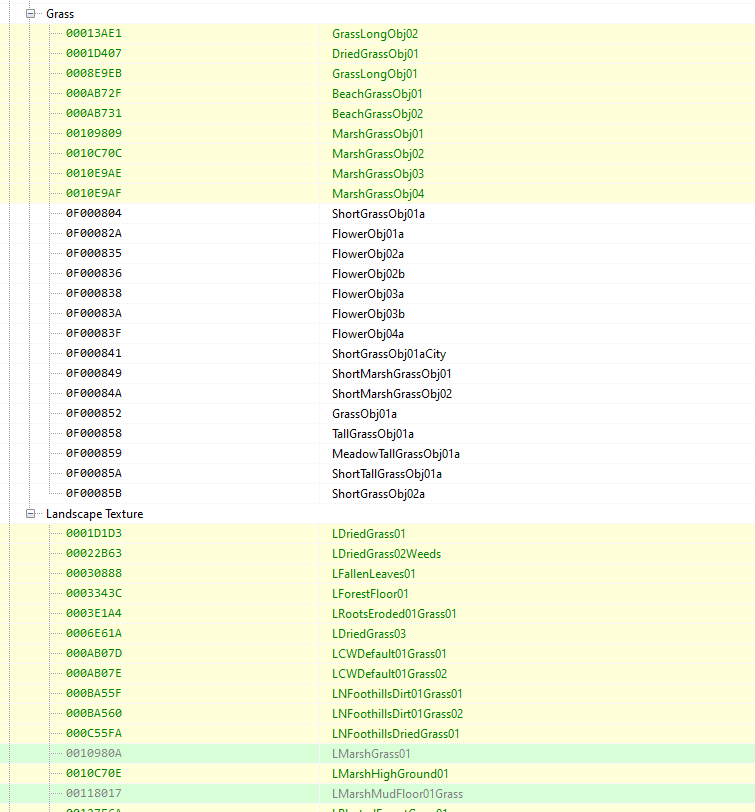This screenshot has height=812, width=755.
Task: Select form ID 0F000838
Action: point(94,293)
